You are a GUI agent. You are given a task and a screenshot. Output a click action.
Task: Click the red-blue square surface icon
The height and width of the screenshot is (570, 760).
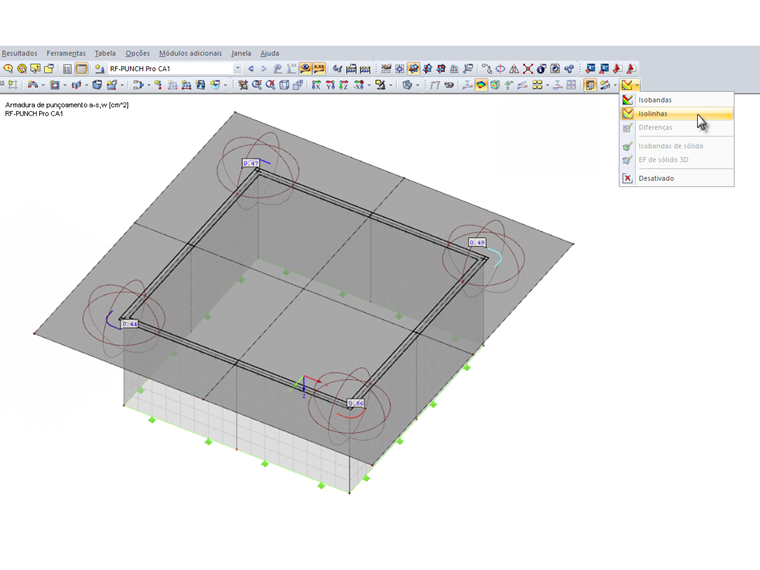(x=55, y=85)
